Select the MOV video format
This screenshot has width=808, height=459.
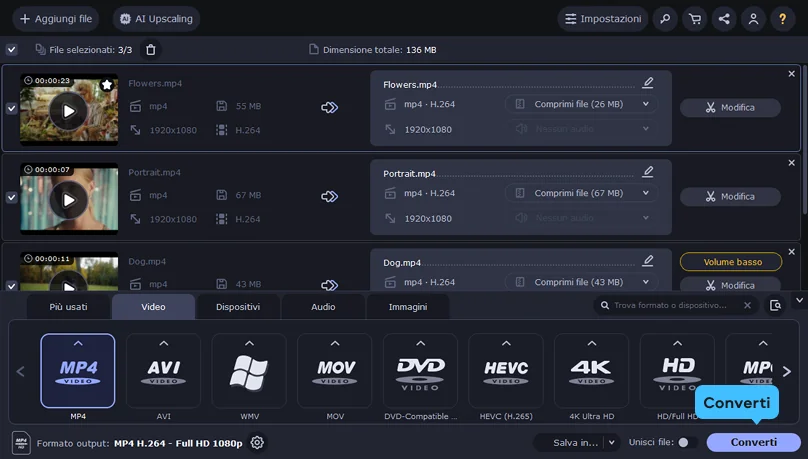pos(335,371)
